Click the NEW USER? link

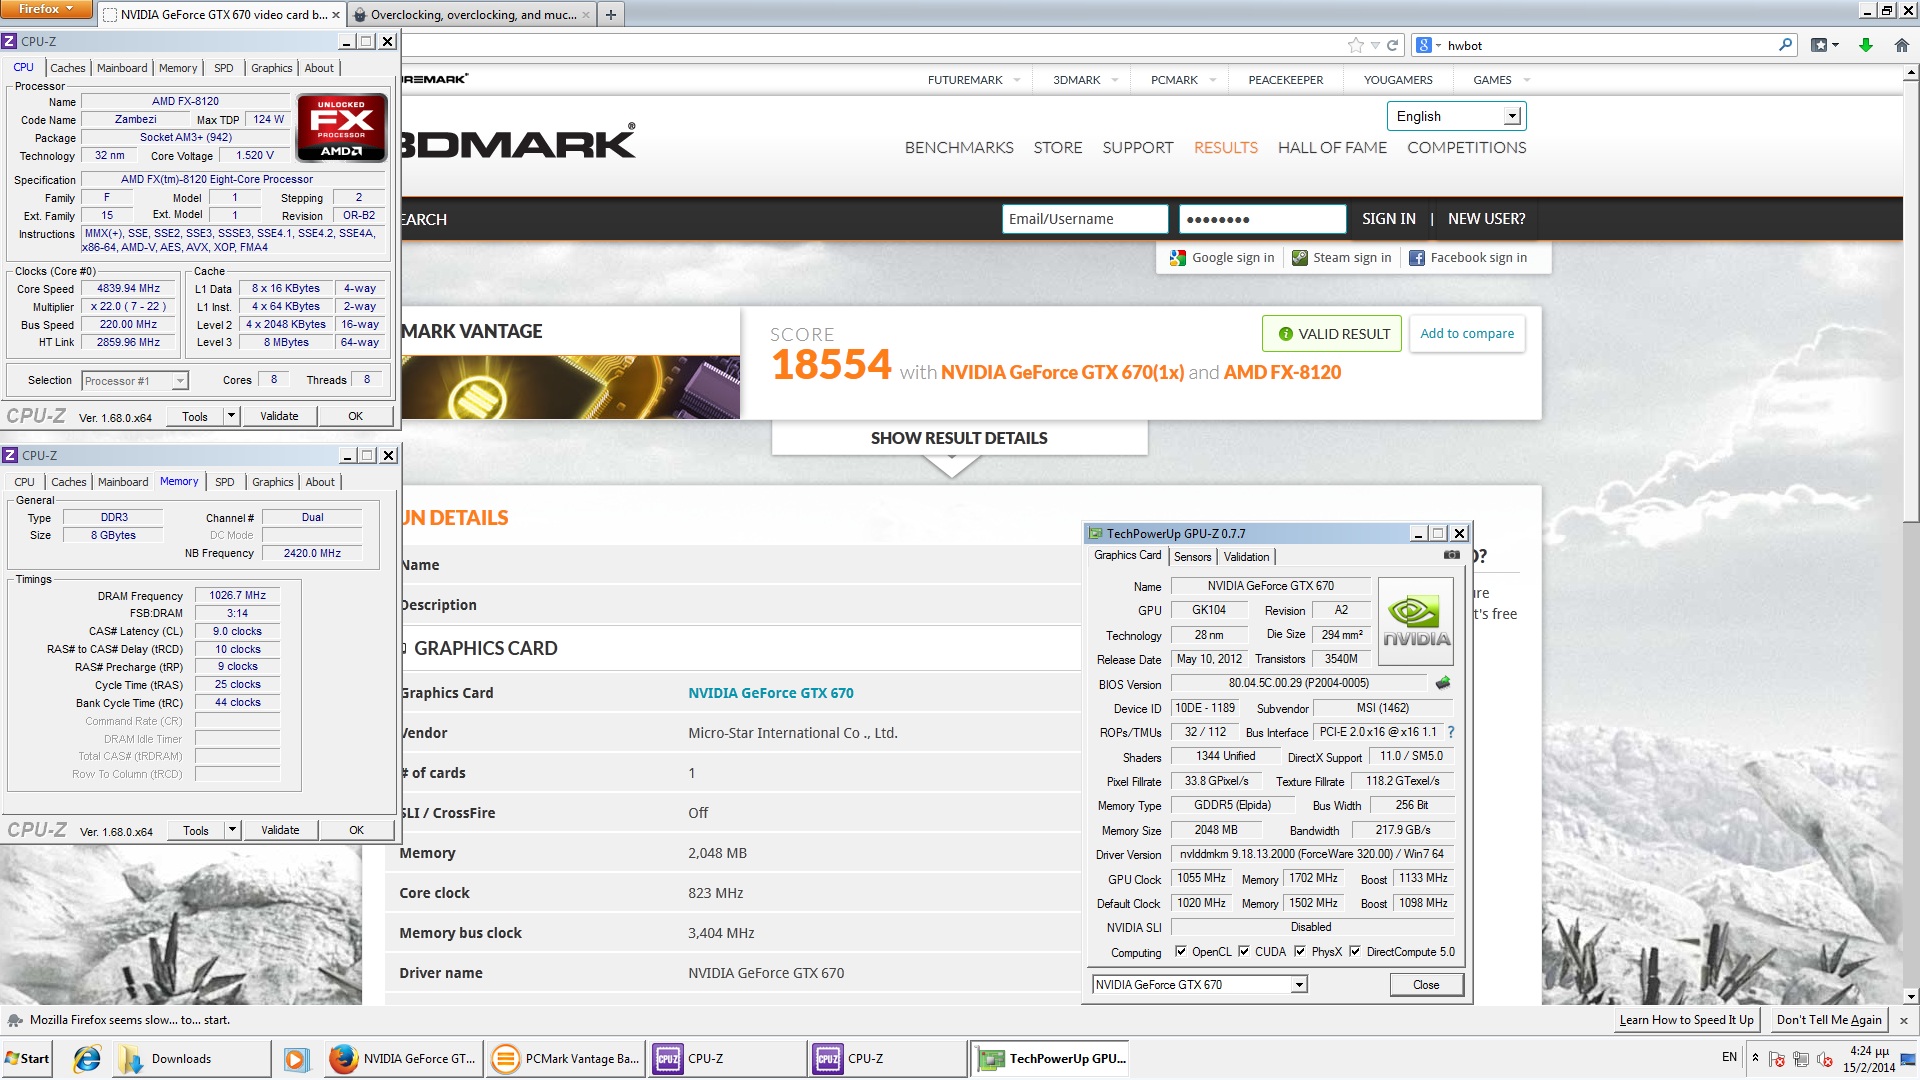[1486, 219]
